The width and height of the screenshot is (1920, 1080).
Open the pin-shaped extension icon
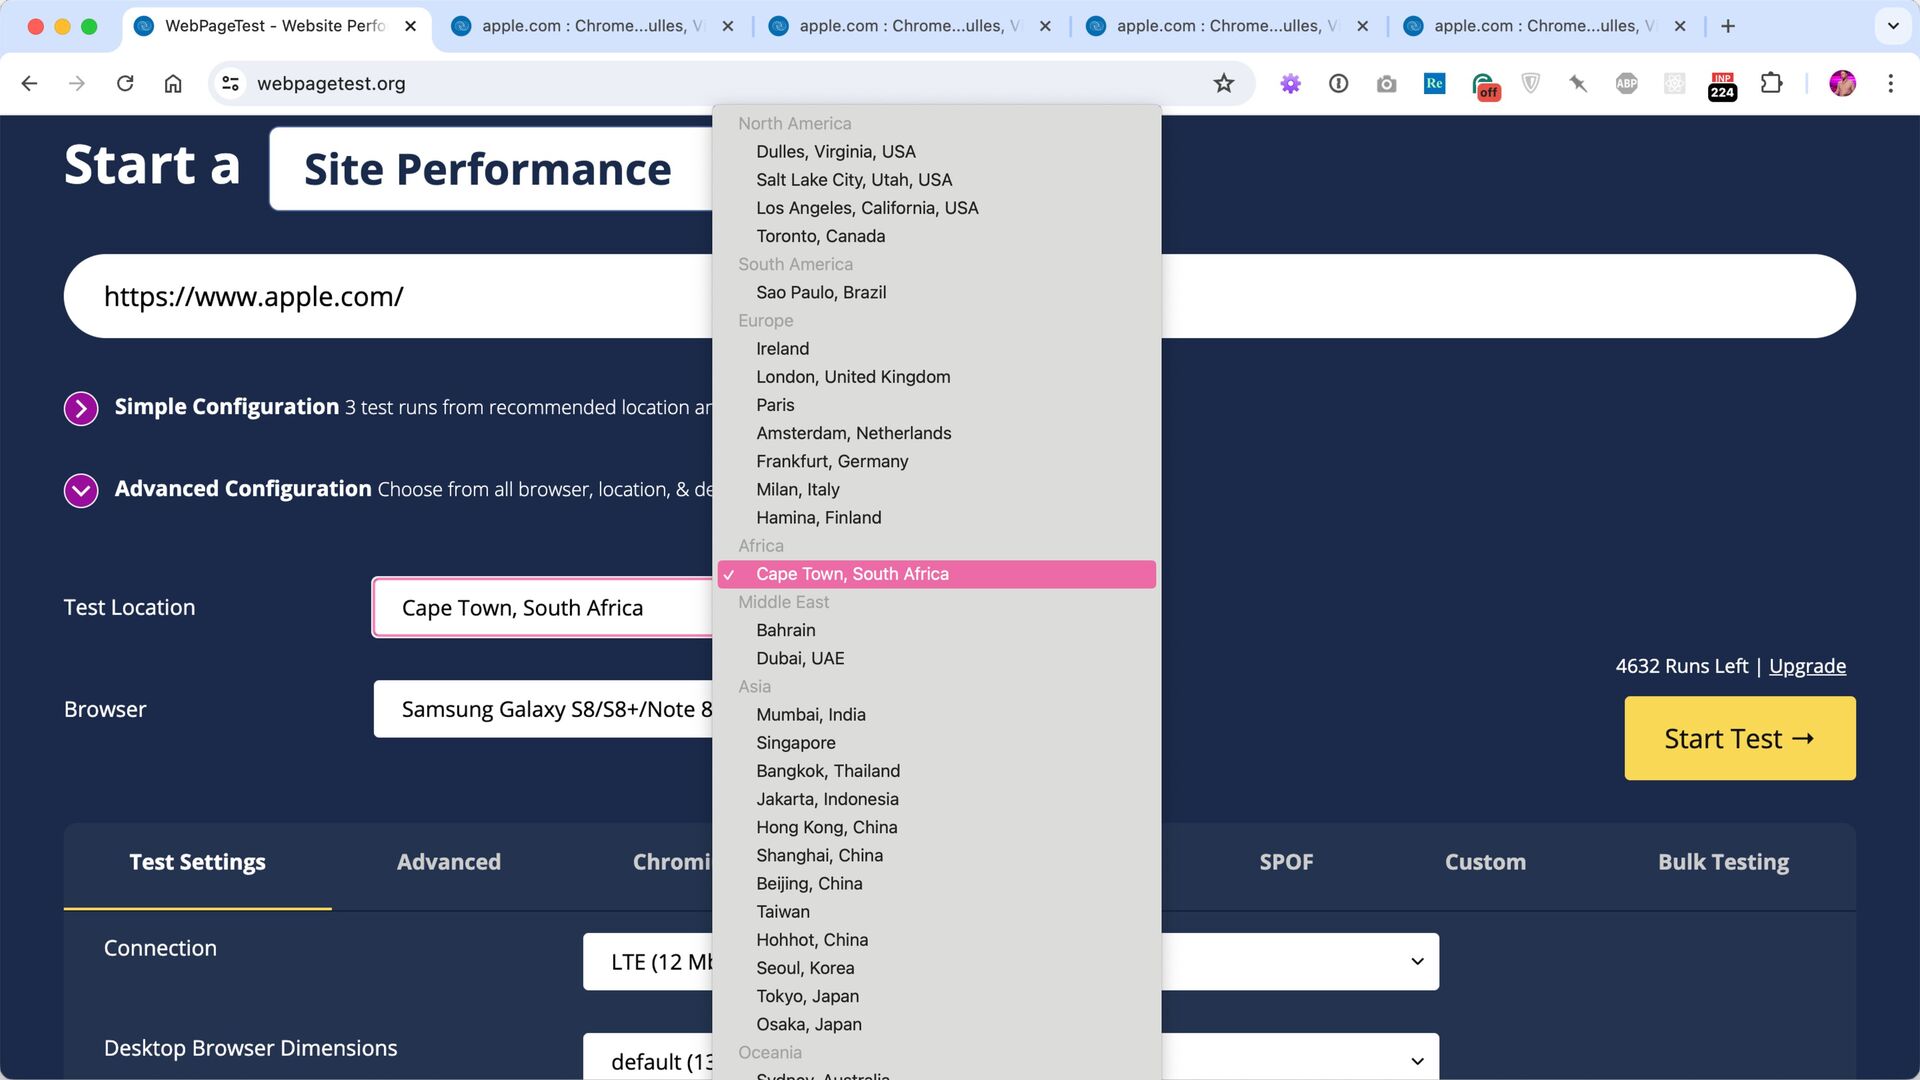(1579, 84)
